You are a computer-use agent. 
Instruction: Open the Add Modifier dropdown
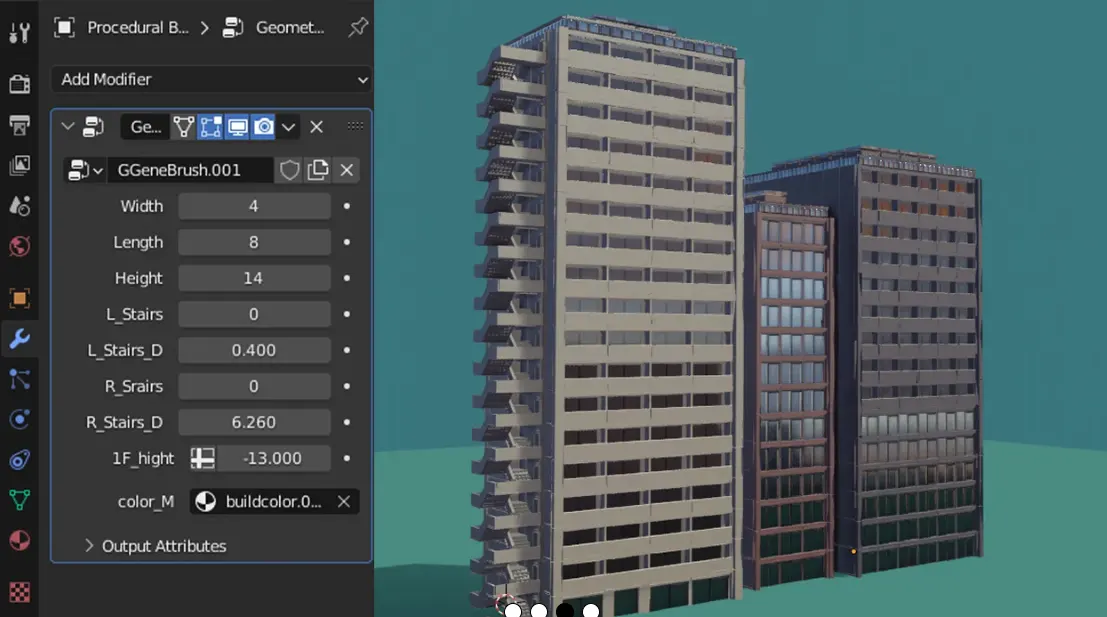[x=210, y=79]
